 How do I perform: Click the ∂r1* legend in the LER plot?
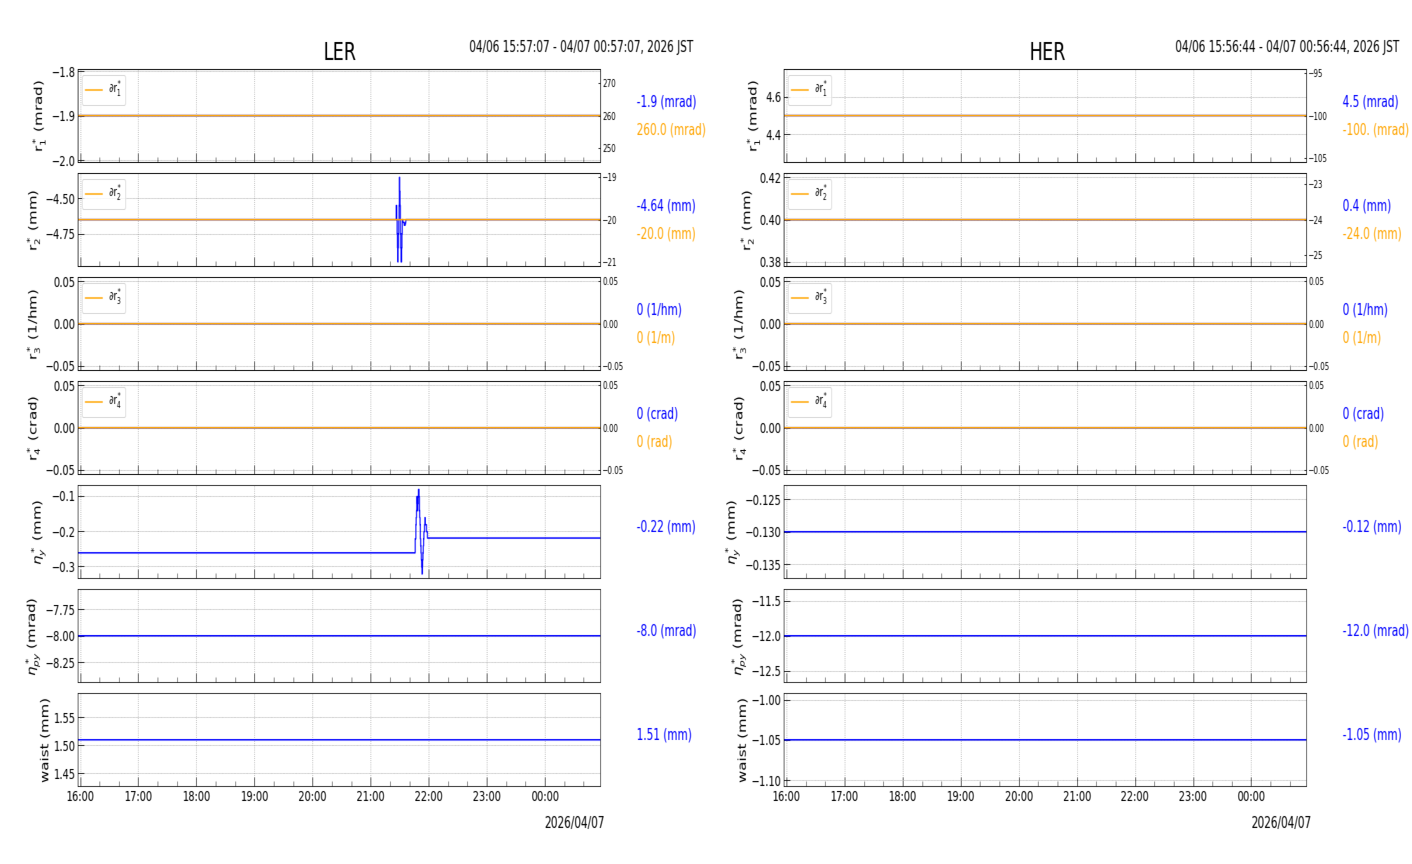pyautogui.click(x=104, y=90)
